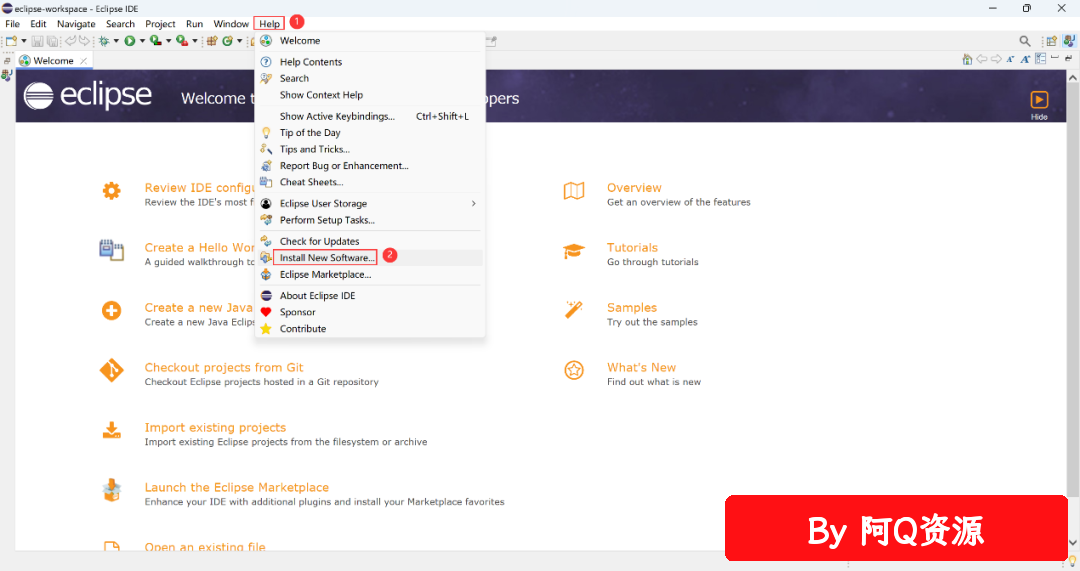1080x571 pixels.
Task: Follow the Checkout projects from Git link
Action: [x=224, y=367]
